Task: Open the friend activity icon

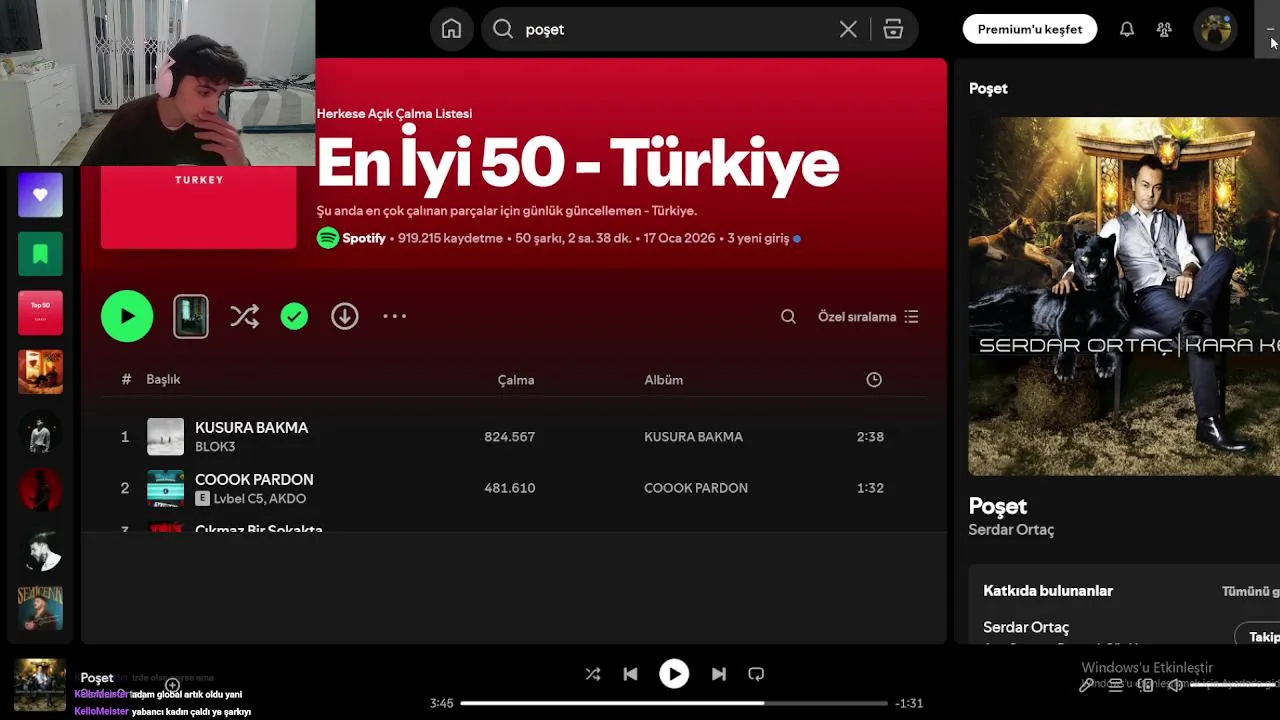Action: coord(1164,29)
